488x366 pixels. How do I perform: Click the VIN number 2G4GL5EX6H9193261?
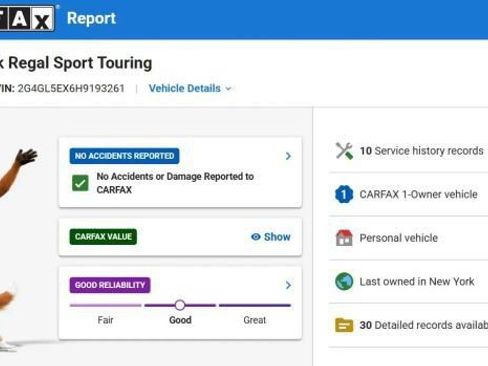point(71,88)
